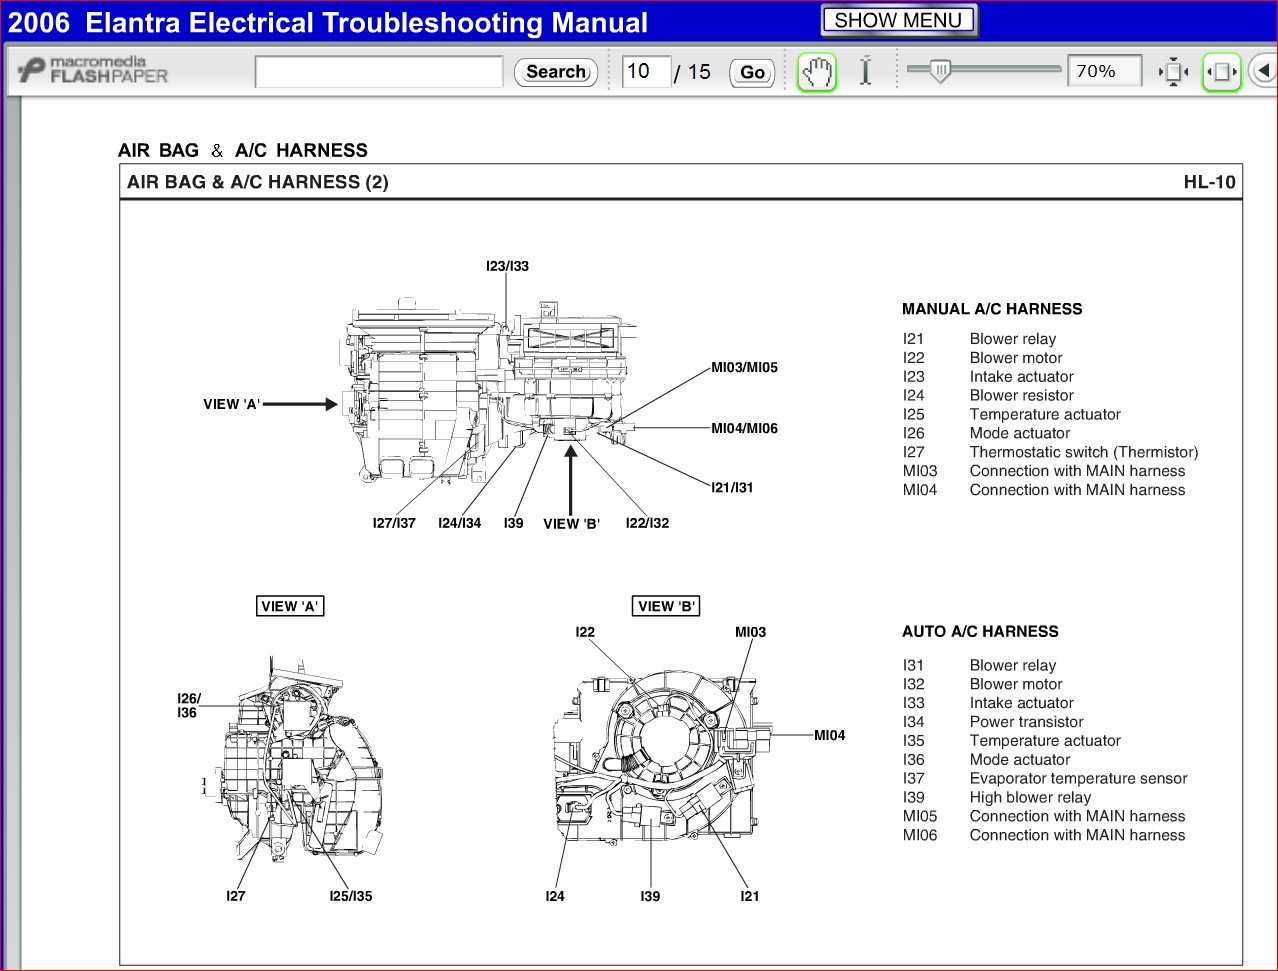
Task: Click the Search button
Action: tap(556, 72)
